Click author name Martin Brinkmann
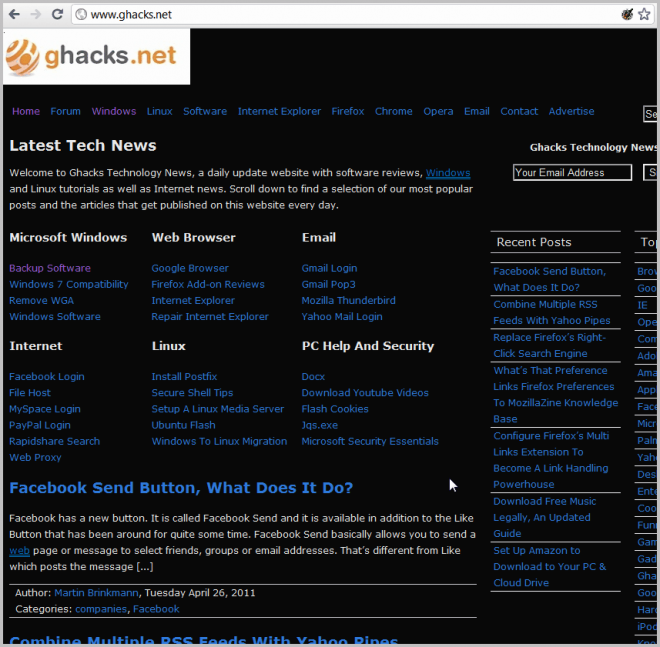This screenshot has width=660, height=647. [x=97, y=593]
